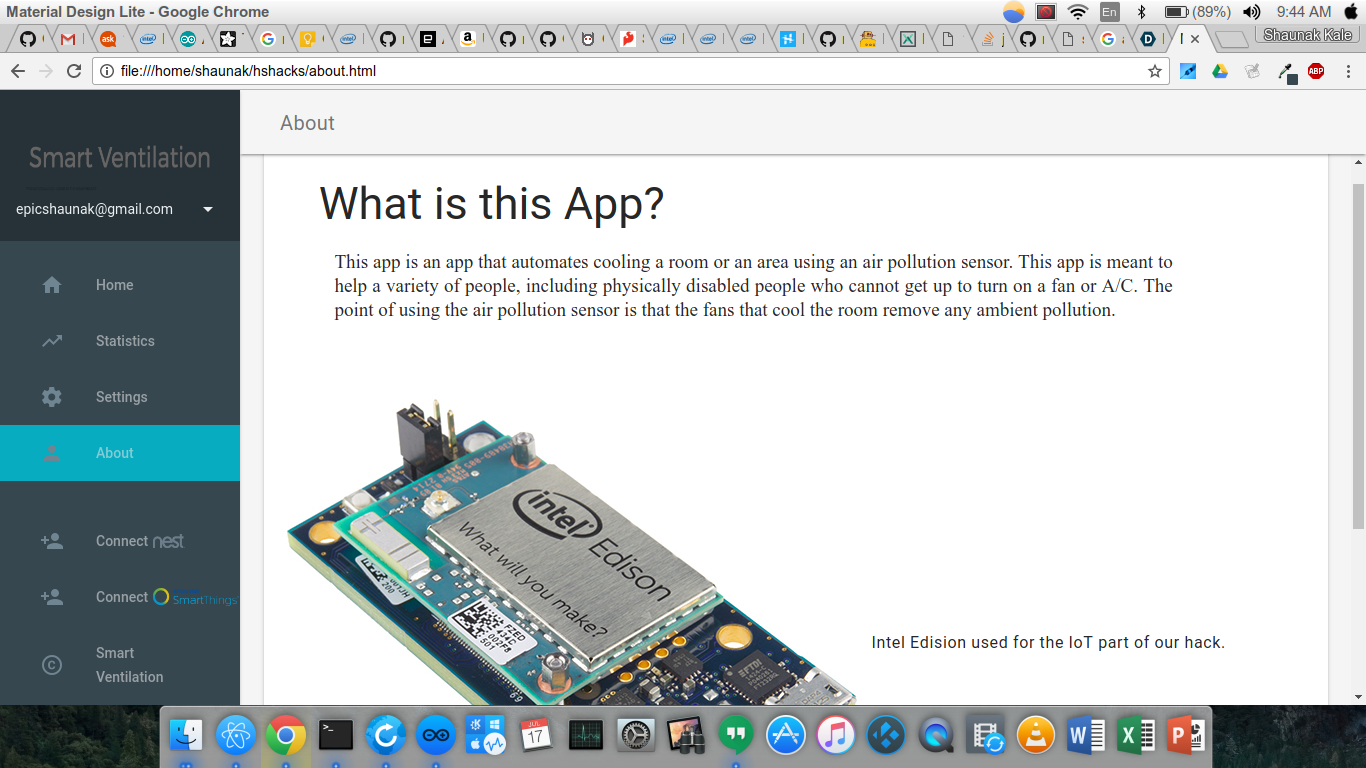The width and height of the screenshot is (1366, 768).
Task: Click the Chrome forward arrow
Action: tap(46, 71)
